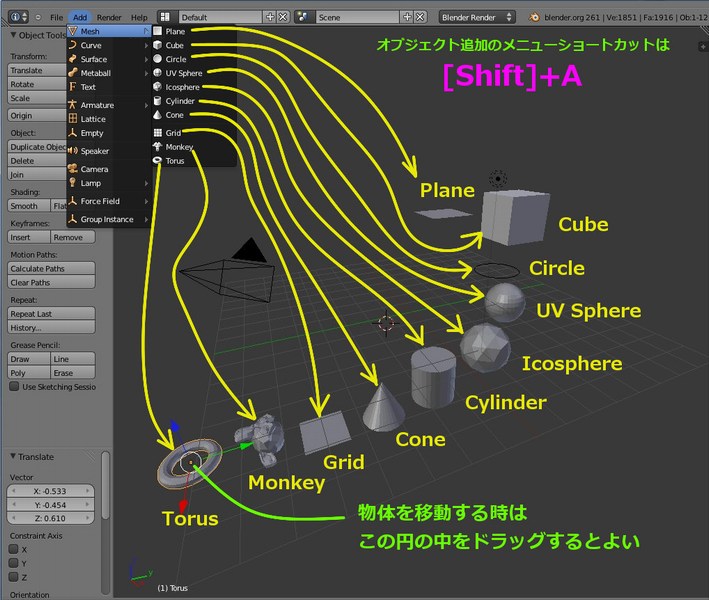Expand the Lamp submenu
Image resolution: width=709 pixels, height=600 pixels.
click(x=109, y=183)
